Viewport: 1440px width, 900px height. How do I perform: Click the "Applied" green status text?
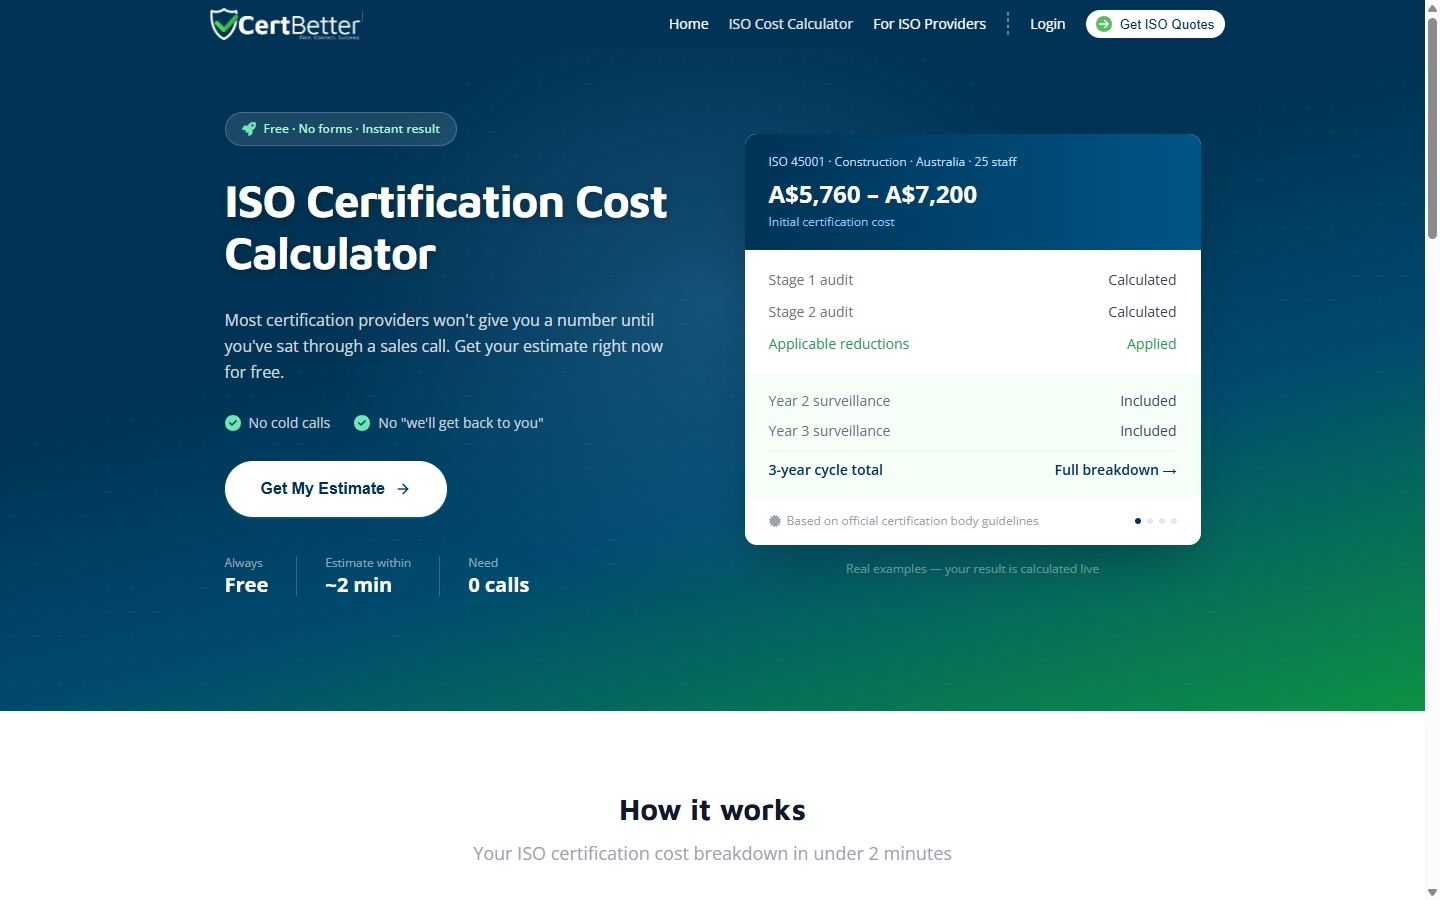(1152, 344)
